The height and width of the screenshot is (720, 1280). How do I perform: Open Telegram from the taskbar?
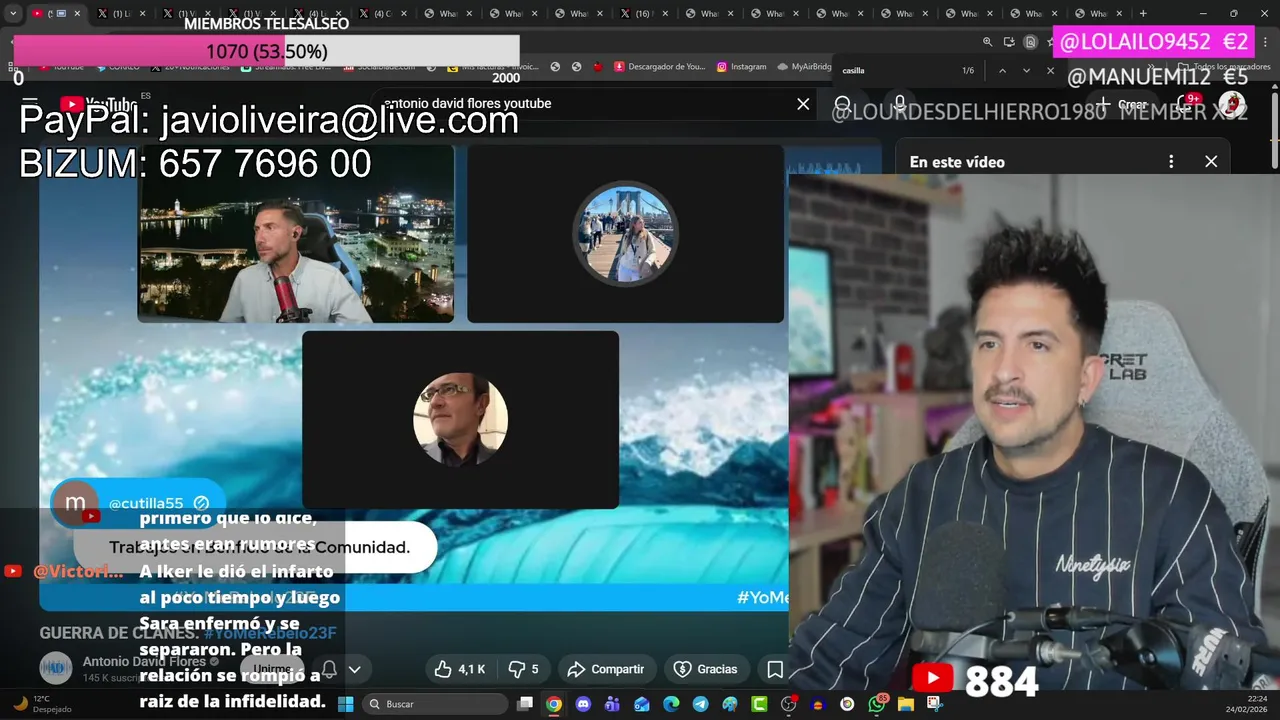click(x=700, y=704)
